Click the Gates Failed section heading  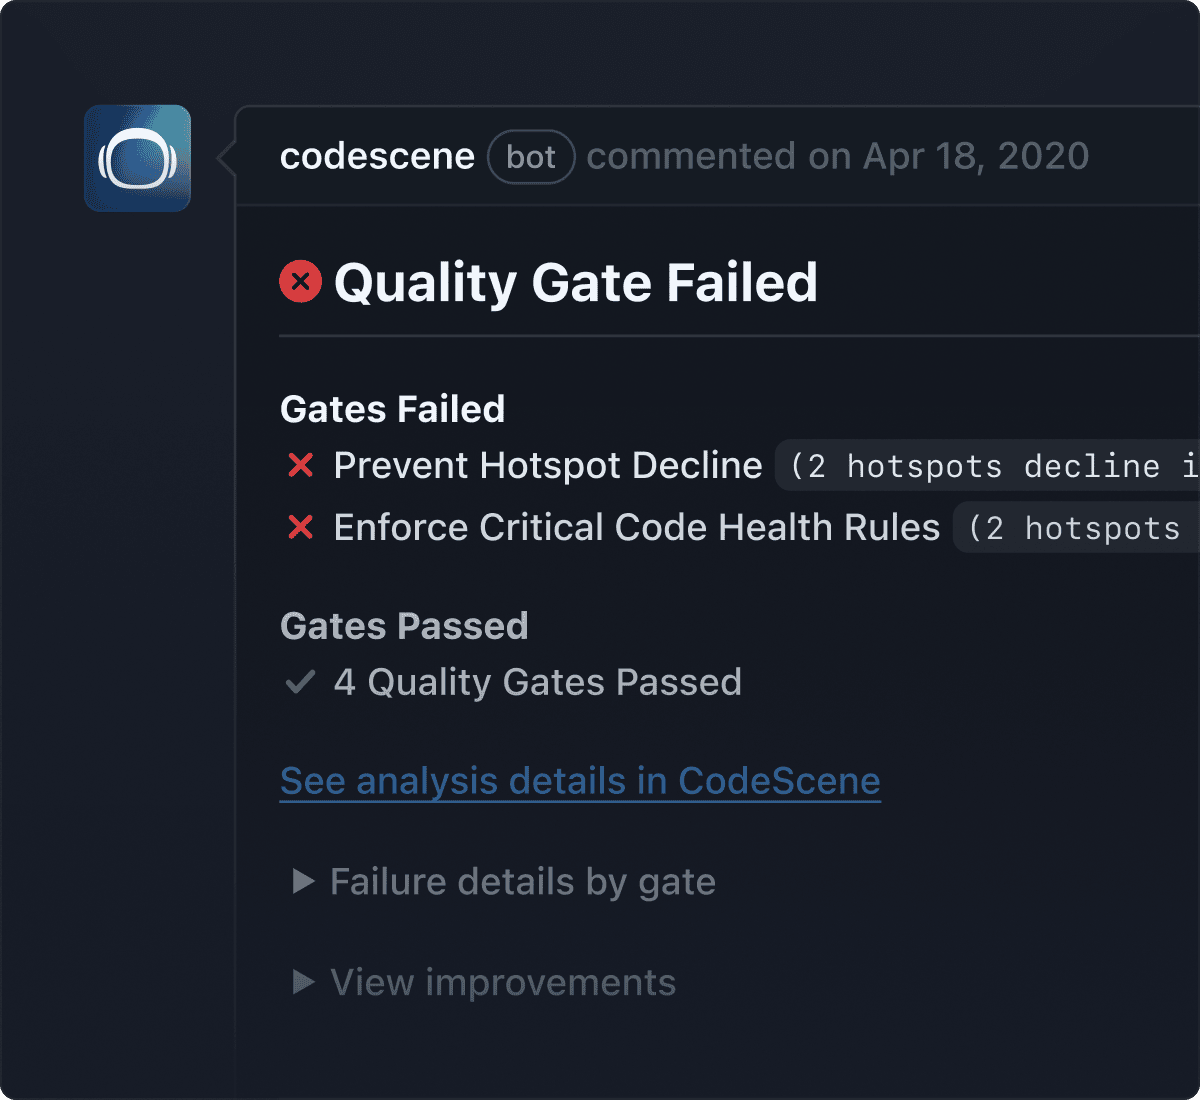coord(393,409)
